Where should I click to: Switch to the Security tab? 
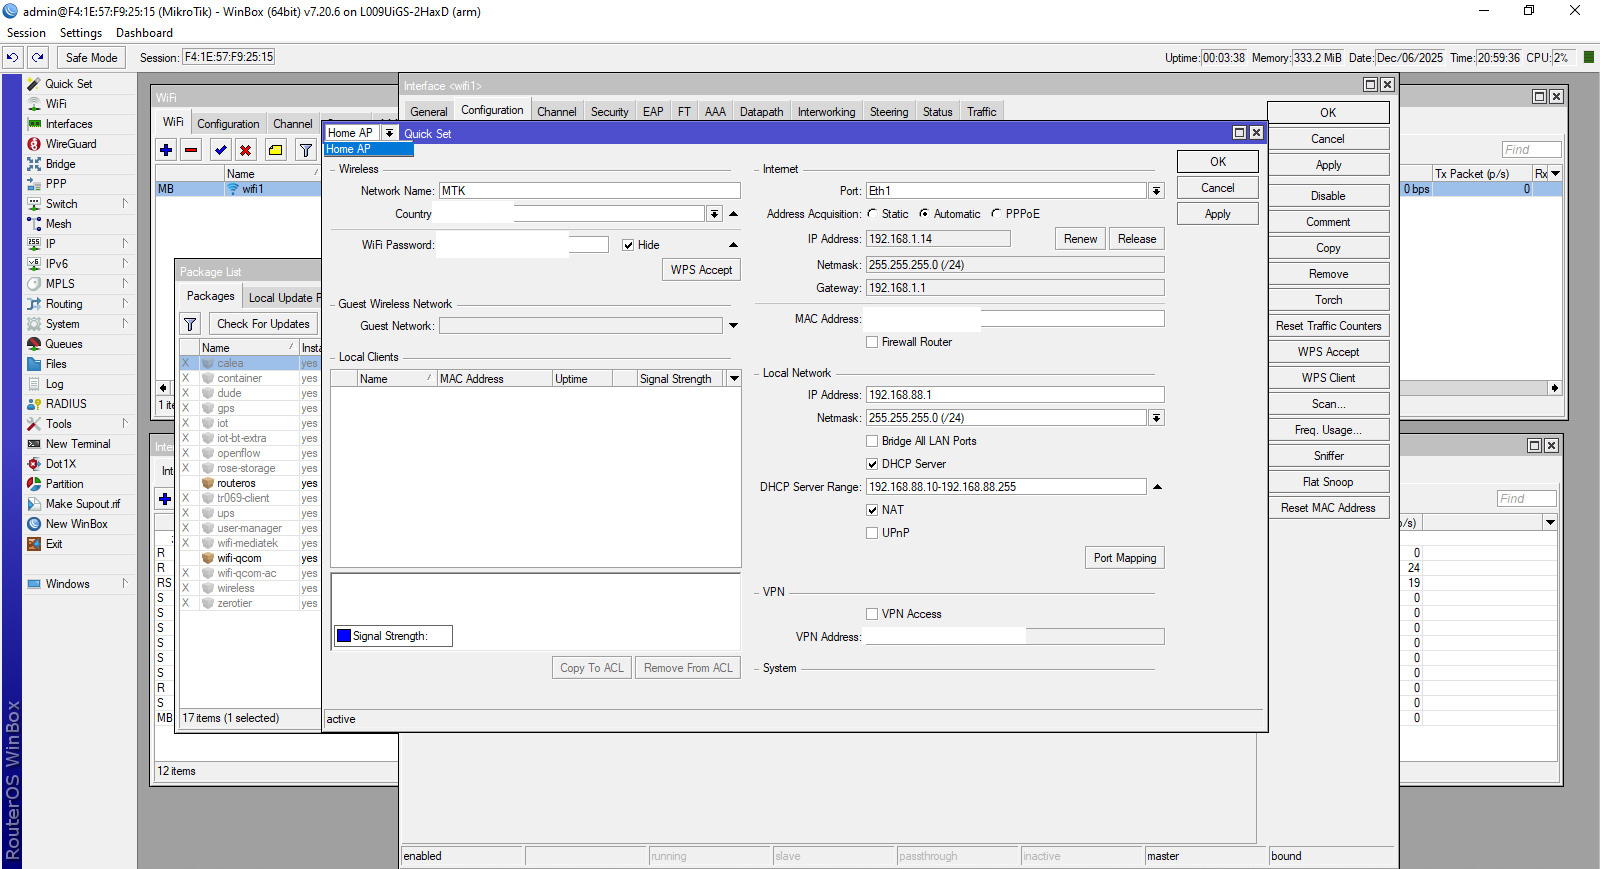tap(609, 112)
